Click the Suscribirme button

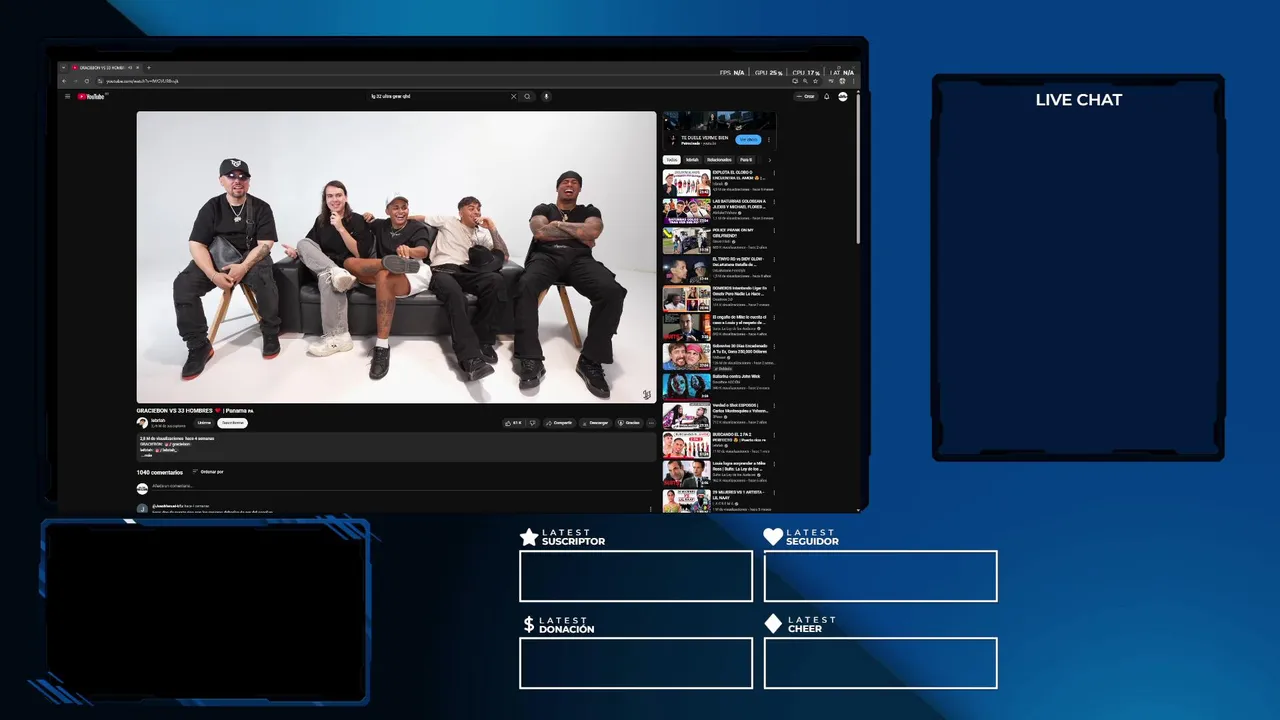(x=232, y=423)
